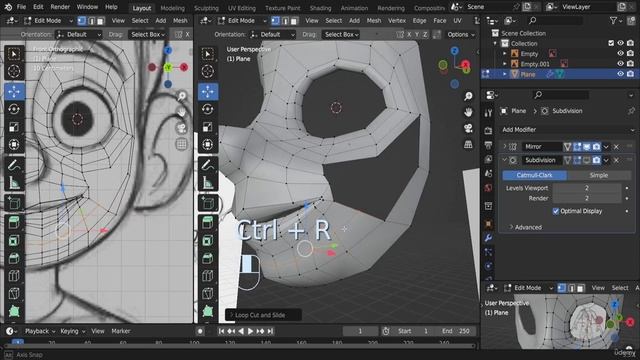Open the Options dropdown
The image size is (640, 360).
pyautogui.click(x=461, y=35)
